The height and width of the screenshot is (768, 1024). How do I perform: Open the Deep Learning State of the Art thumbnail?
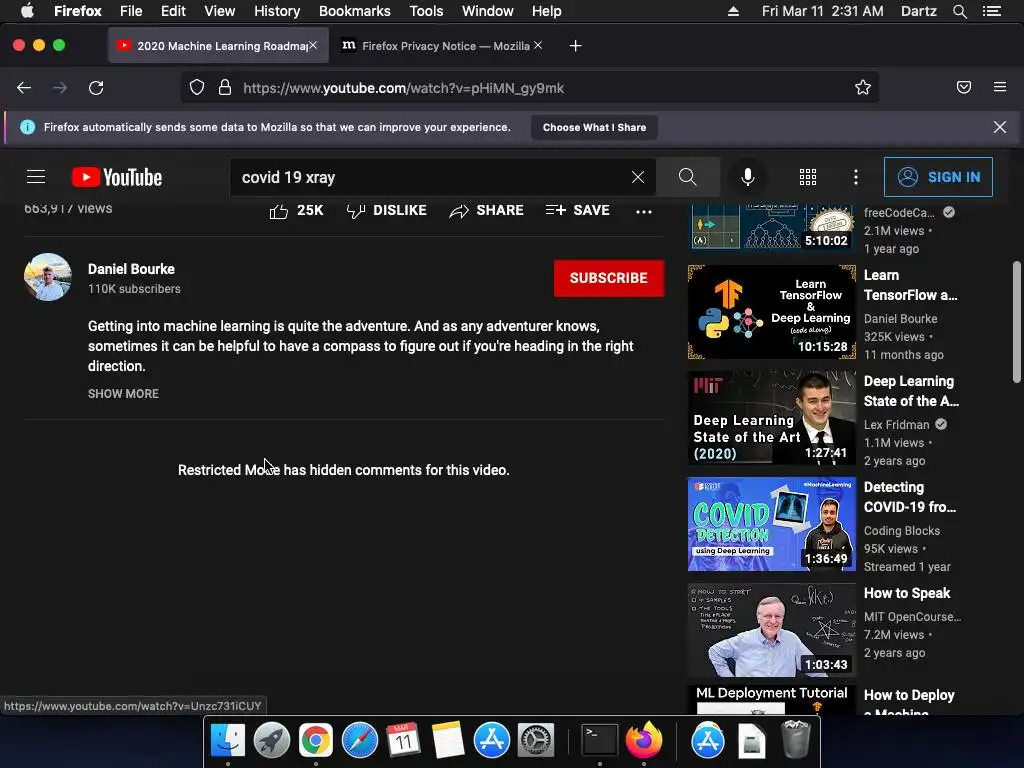771,418
